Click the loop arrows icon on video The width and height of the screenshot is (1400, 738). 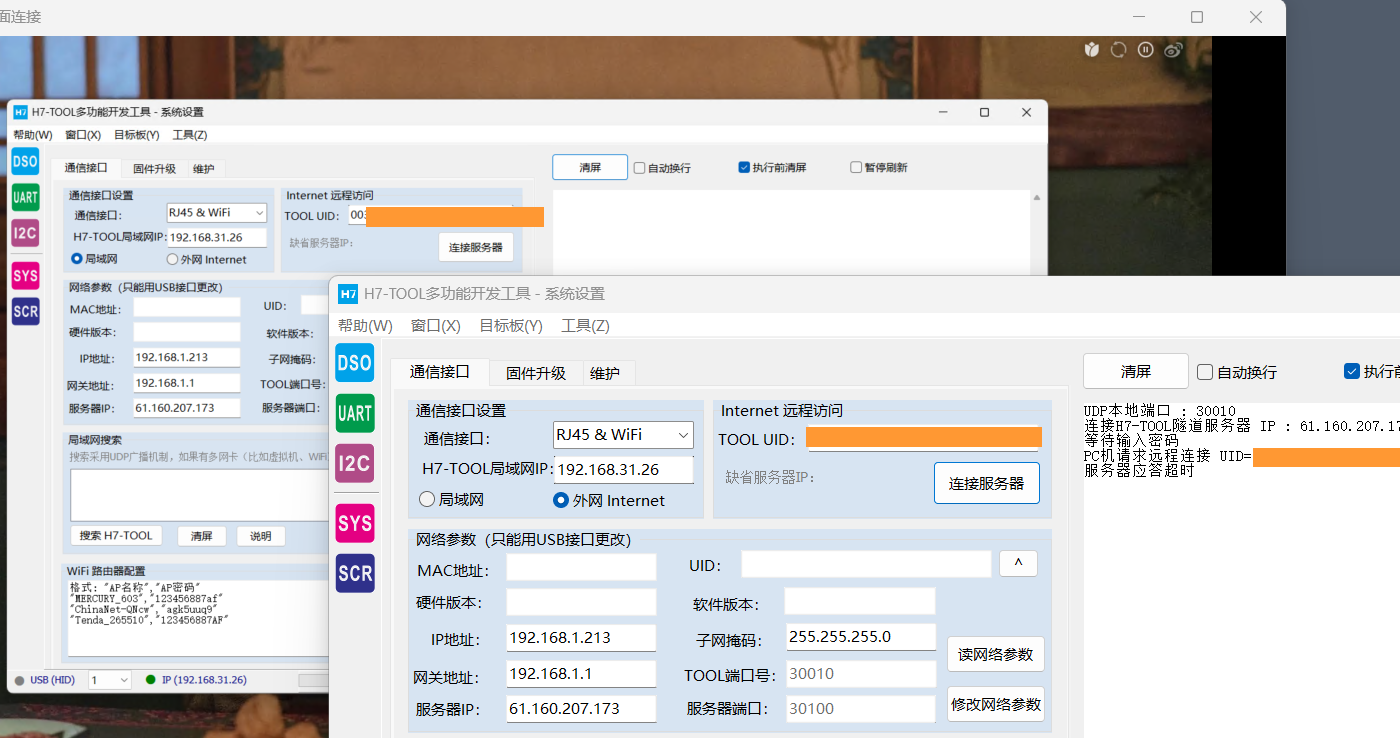coord(1119,50)
